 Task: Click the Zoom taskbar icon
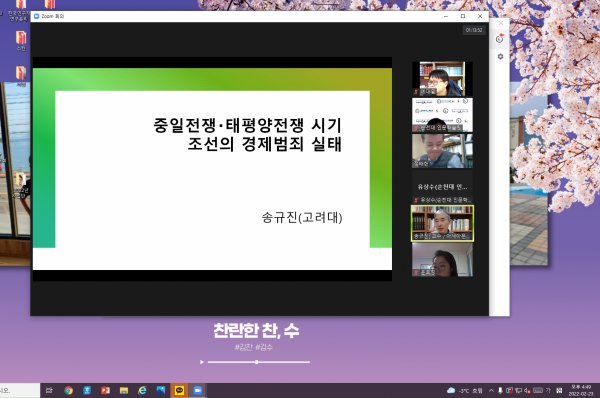(x=197, y=390)
